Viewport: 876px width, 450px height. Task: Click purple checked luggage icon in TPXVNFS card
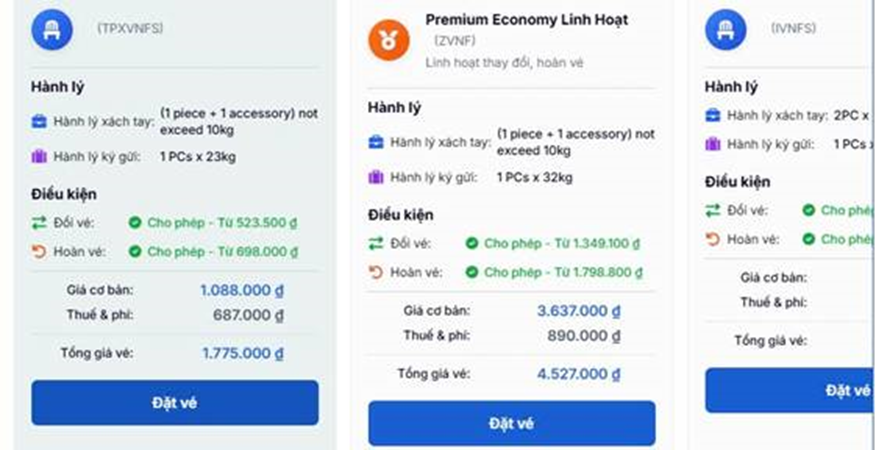(x=40, y=156)
